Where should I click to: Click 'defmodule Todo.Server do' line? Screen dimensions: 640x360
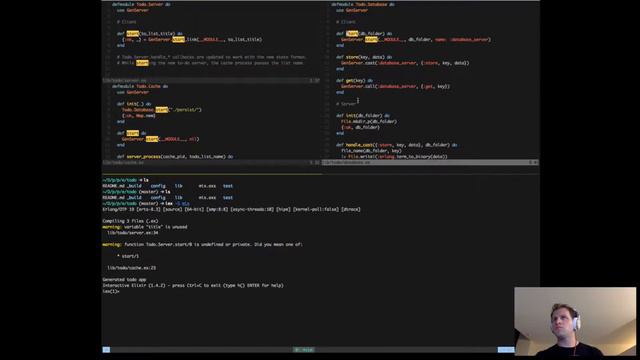(x=141, y=4)
